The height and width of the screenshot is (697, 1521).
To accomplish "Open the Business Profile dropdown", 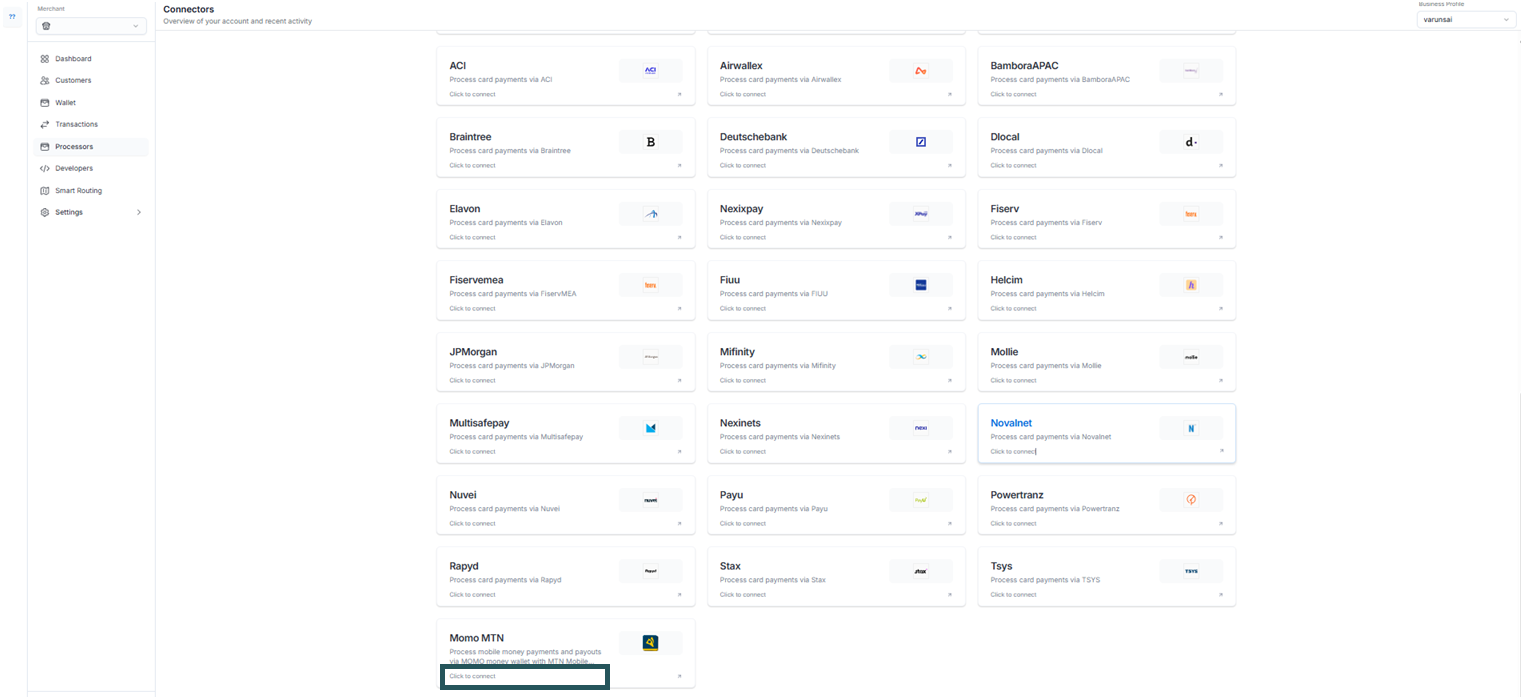I will tap(1466, 19).
